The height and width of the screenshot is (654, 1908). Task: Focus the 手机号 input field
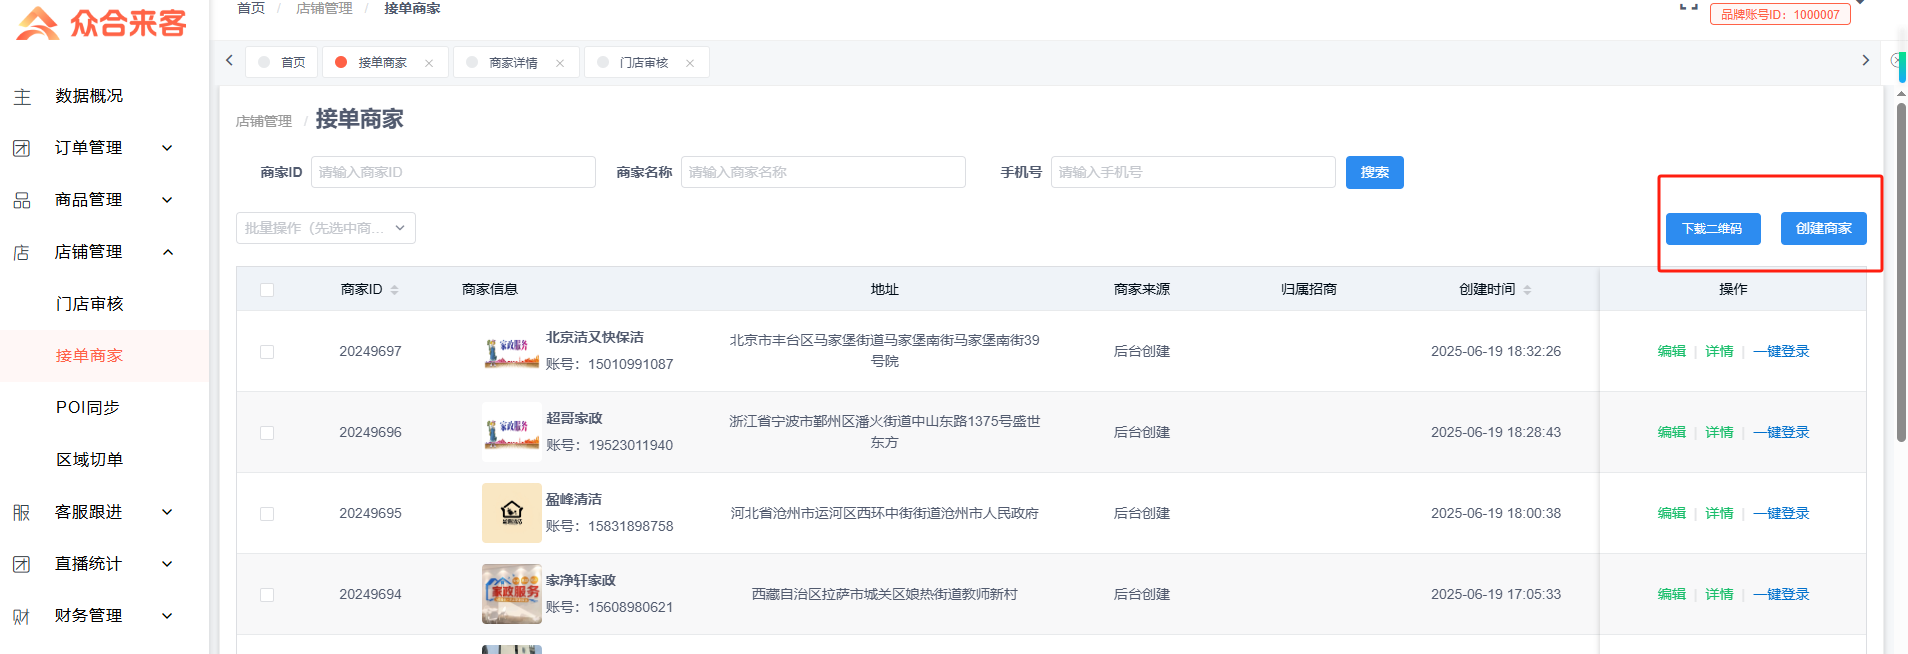1193,172
